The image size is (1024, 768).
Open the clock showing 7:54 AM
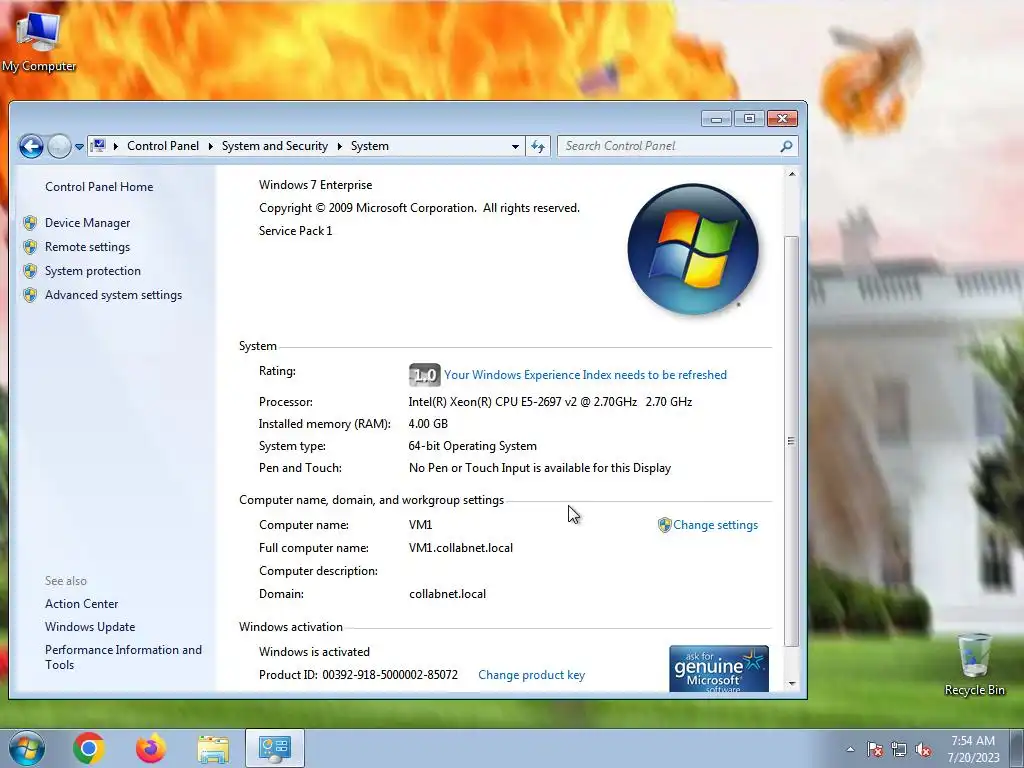(x=973, y=749)
